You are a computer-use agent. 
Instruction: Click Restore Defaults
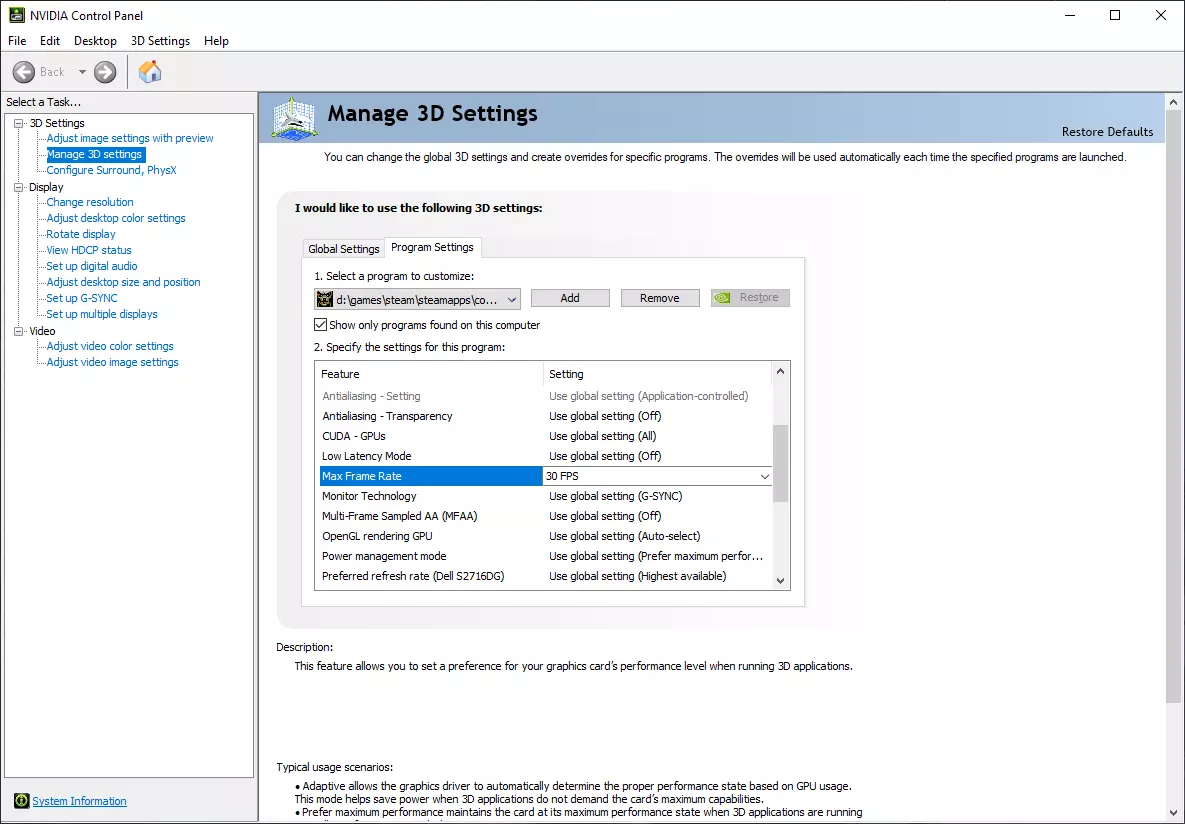coord(1107,132)
